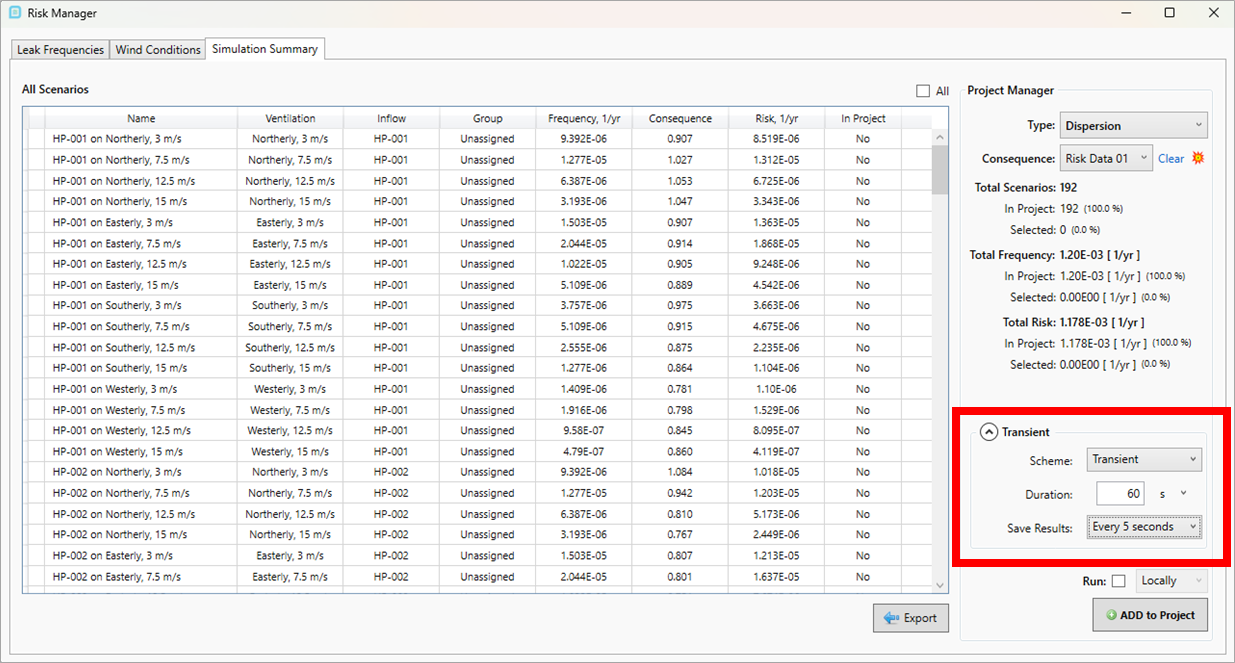This screenshot has width=1235, height=663.
Task: Minimize the Risk Manager window
Action: pos(1125,13)
